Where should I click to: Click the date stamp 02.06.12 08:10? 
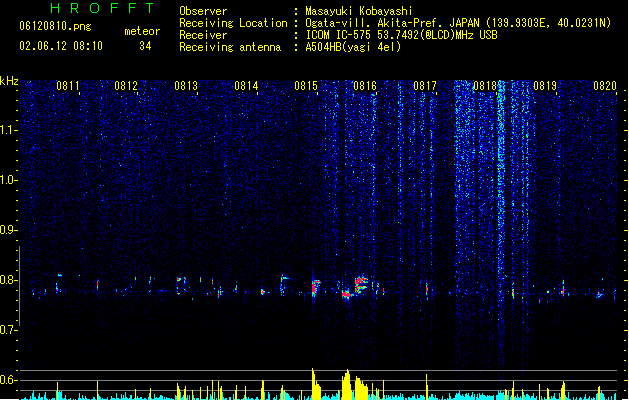[61, 46]
